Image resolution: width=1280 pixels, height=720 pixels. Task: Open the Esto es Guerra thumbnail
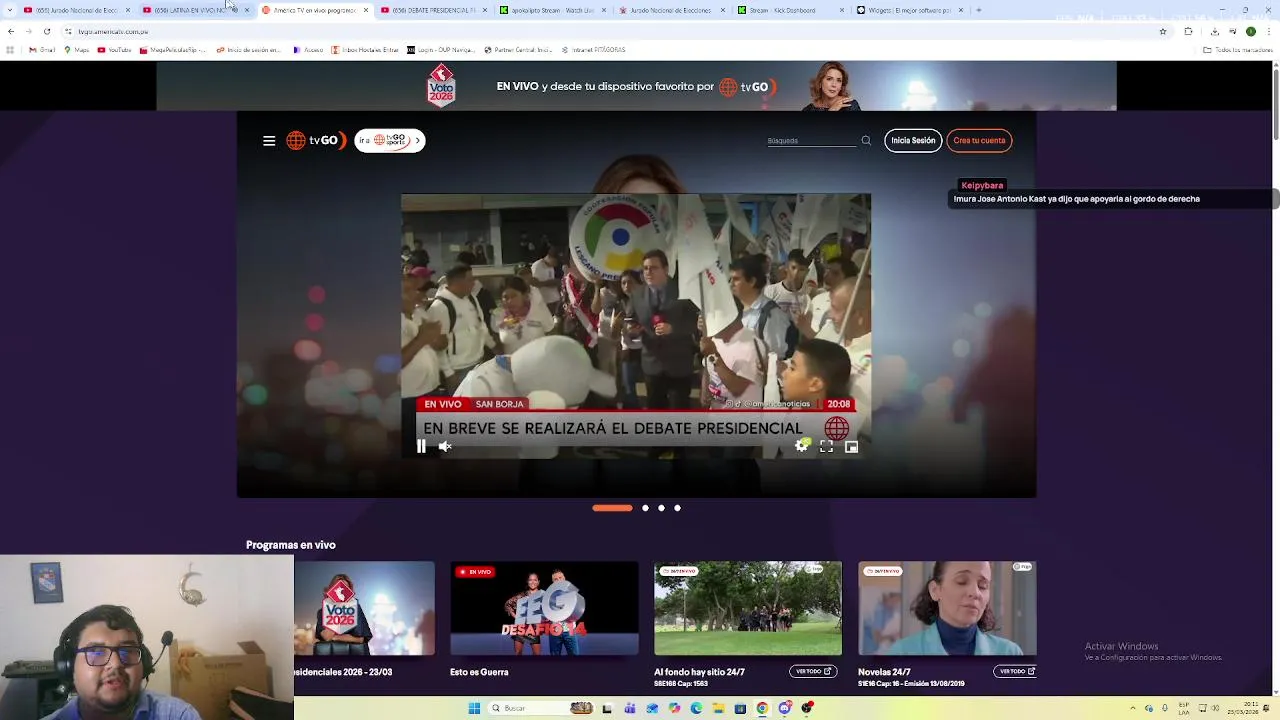pos(544,608)
